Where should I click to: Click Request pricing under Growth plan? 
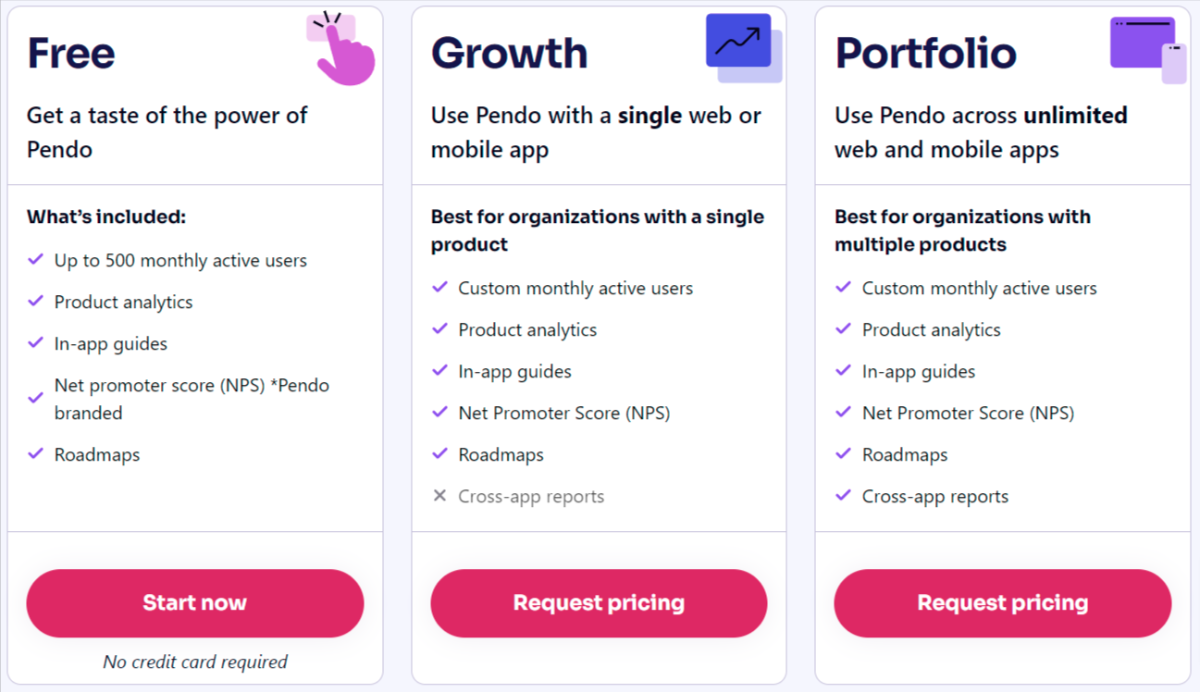pos(599,603)
